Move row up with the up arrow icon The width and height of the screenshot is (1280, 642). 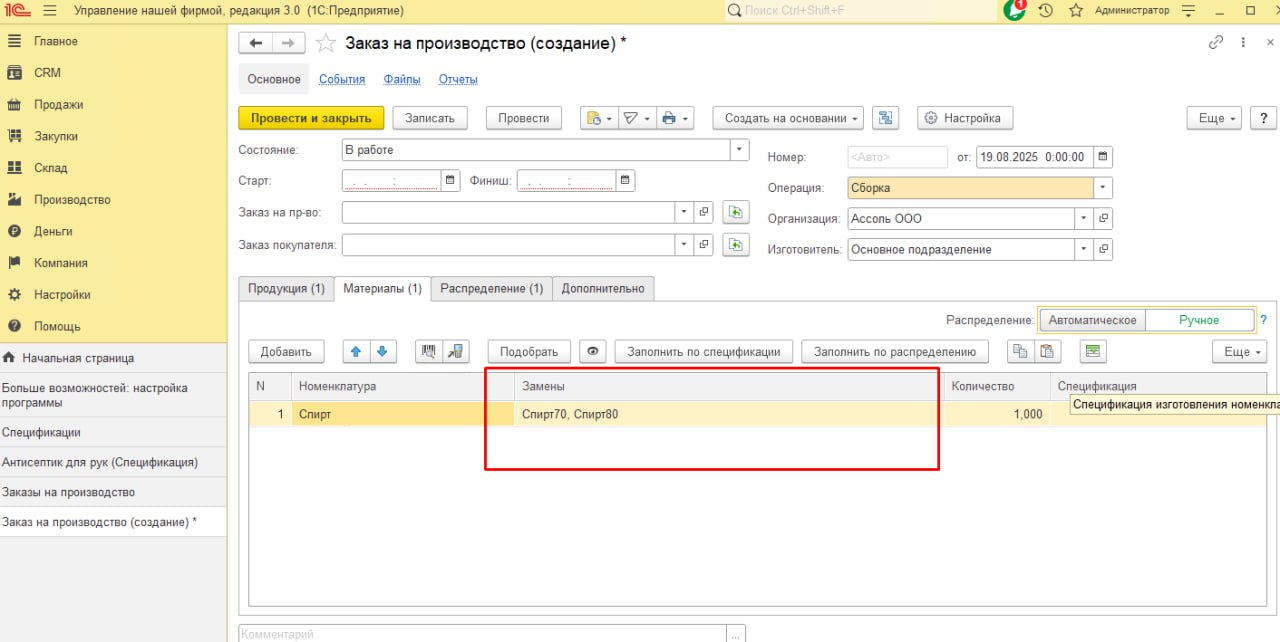(x=356, y=351)
